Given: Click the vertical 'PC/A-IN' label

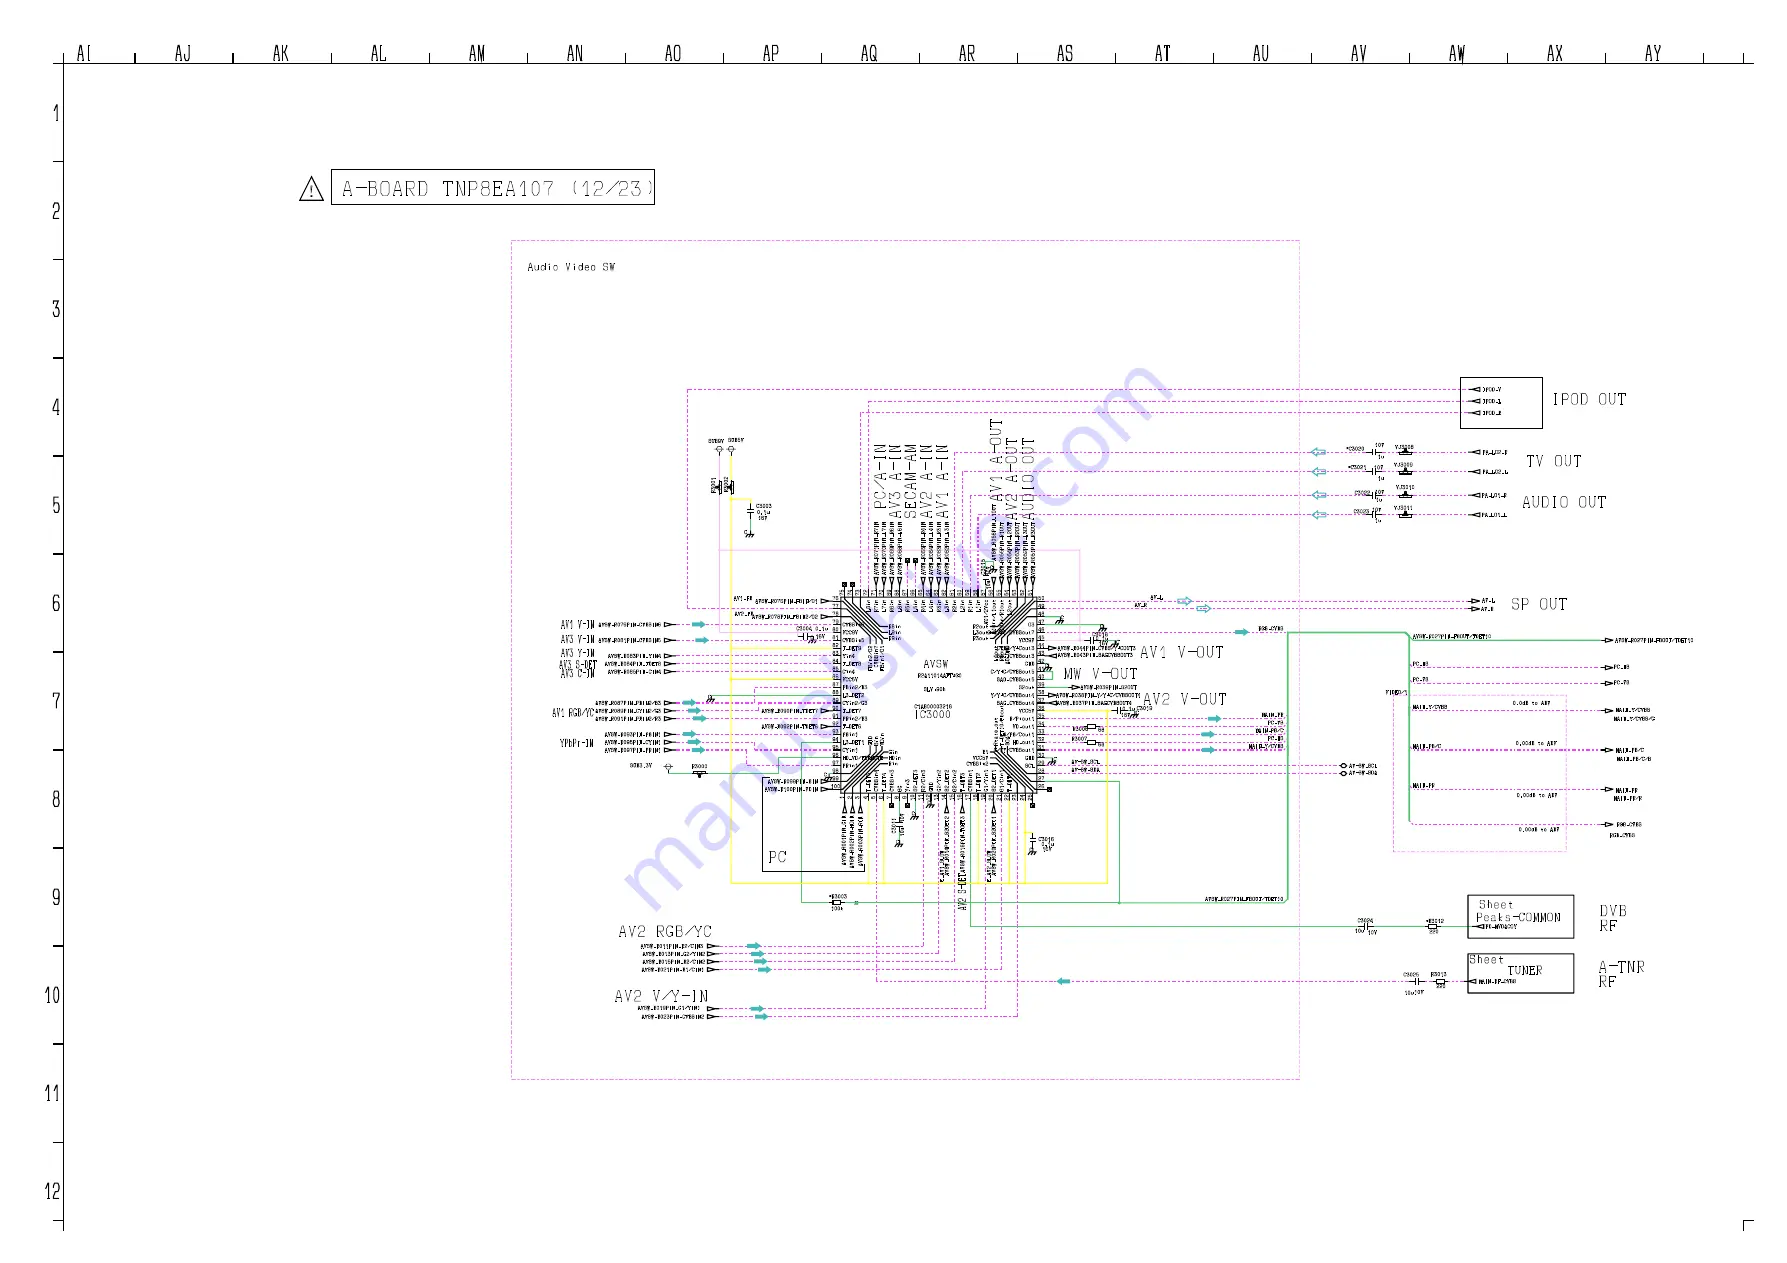Looking at the screenshot, I should 880,476.
